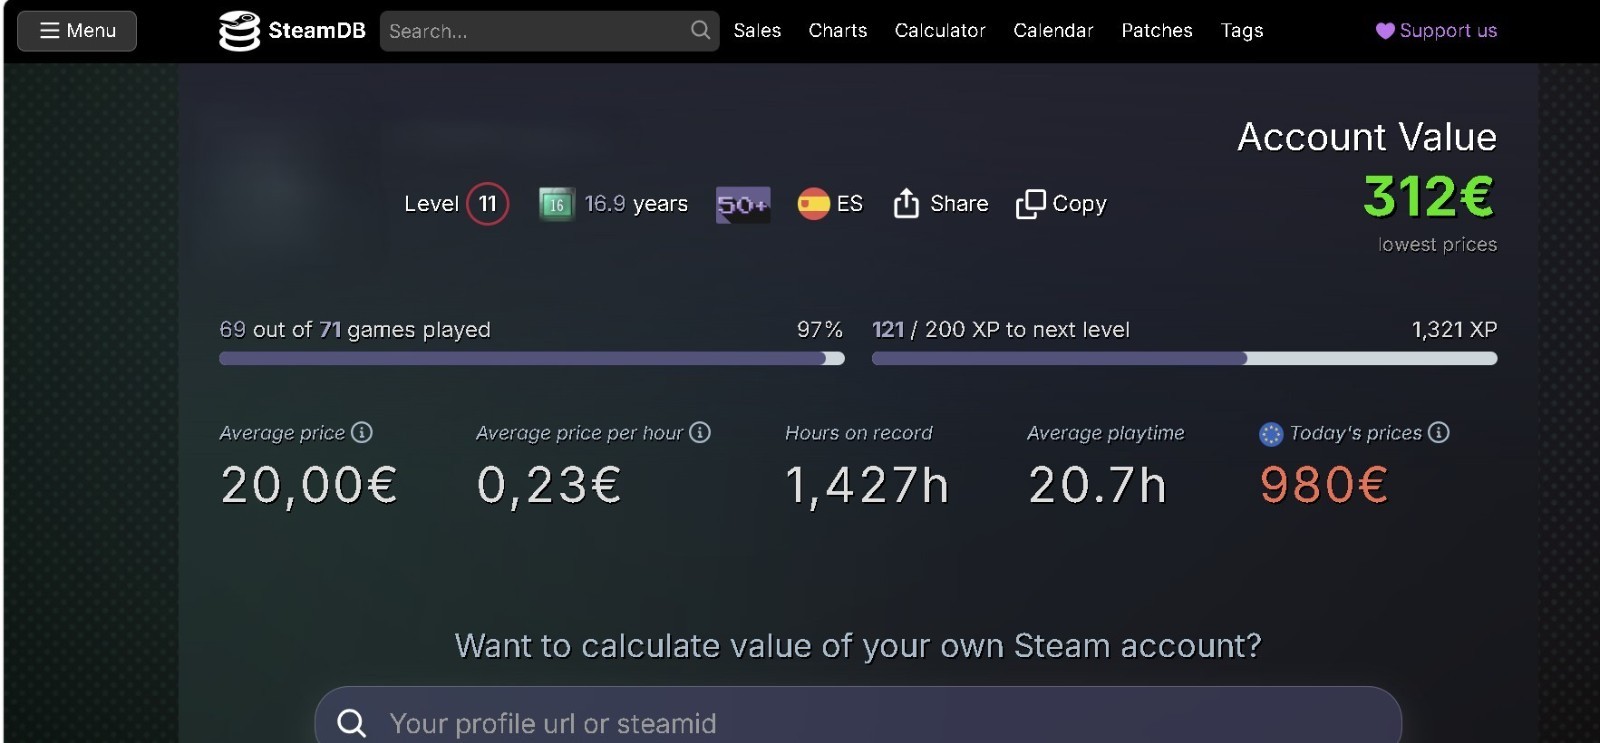Click the 50+ games badge icon
1600x743 pixels.
(x=743, y=205)
